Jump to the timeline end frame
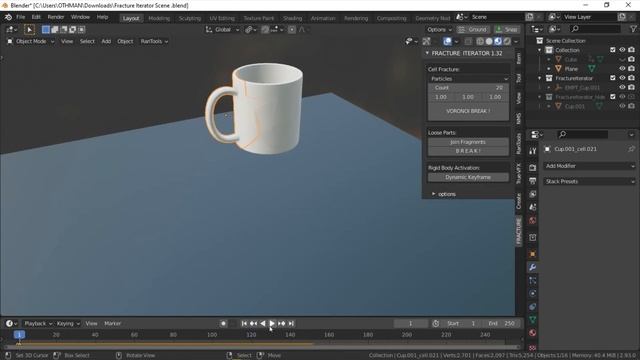The width and height of the screenshot is (640, 360). coord(291,323)
